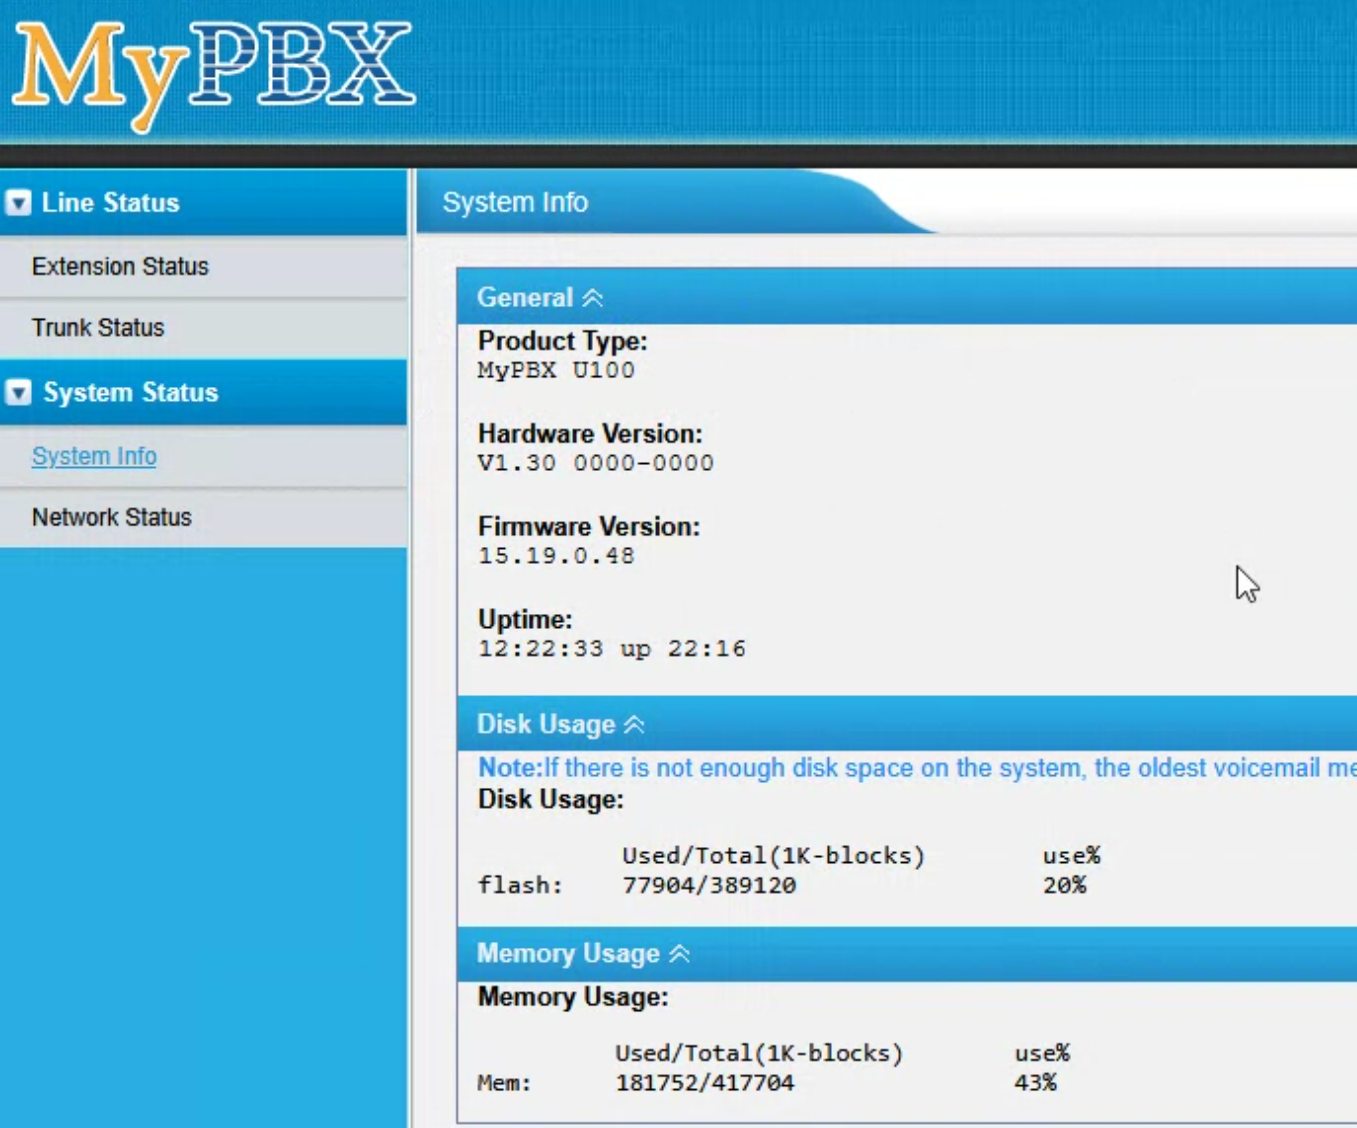Click the General section title text
The image size is (1357, 1128).
524,298
